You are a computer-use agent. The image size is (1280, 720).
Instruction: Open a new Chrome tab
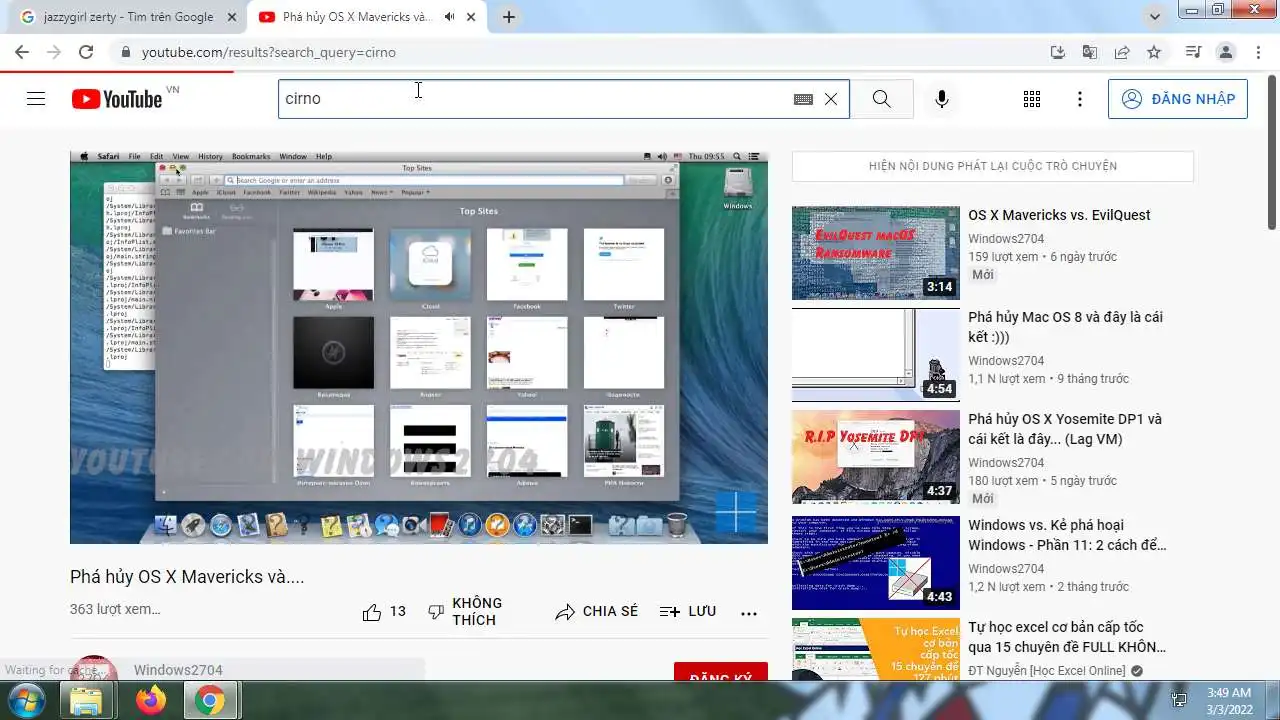[509, 17]
